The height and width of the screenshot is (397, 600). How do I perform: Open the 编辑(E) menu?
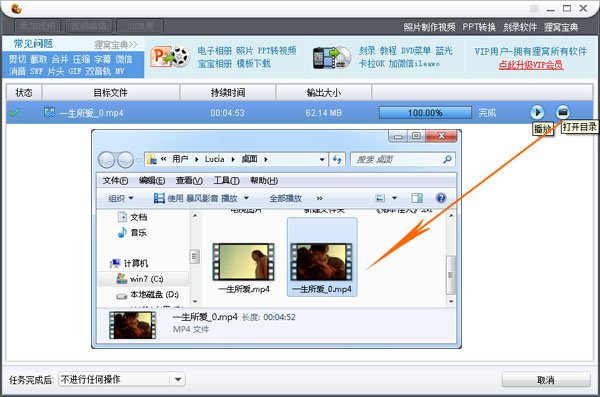tap(152, 180)
